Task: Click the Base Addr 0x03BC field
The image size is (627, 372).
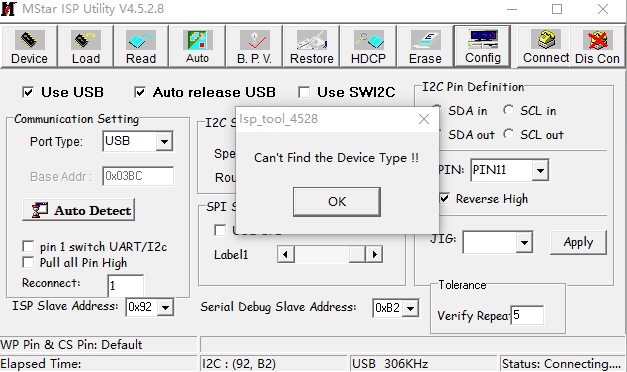Action: click(x=138, y=176)
